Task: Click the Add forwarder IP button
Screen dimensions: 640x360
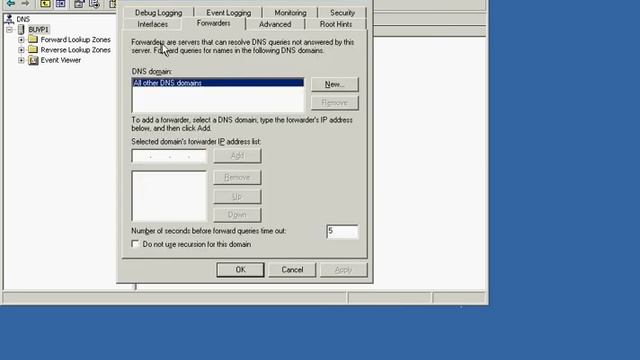Action: [237, 156]
